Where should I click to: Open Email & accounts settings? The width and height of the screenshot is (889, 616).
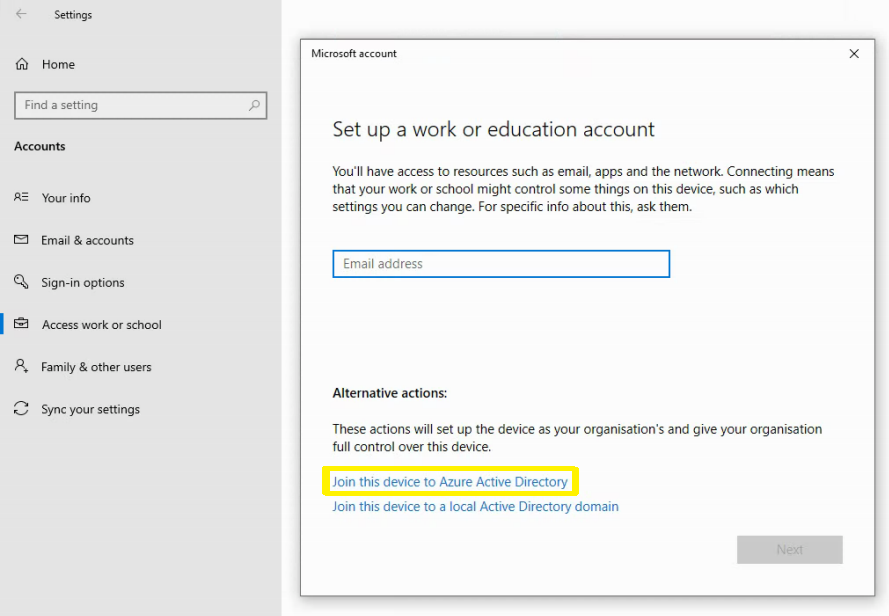87,241
